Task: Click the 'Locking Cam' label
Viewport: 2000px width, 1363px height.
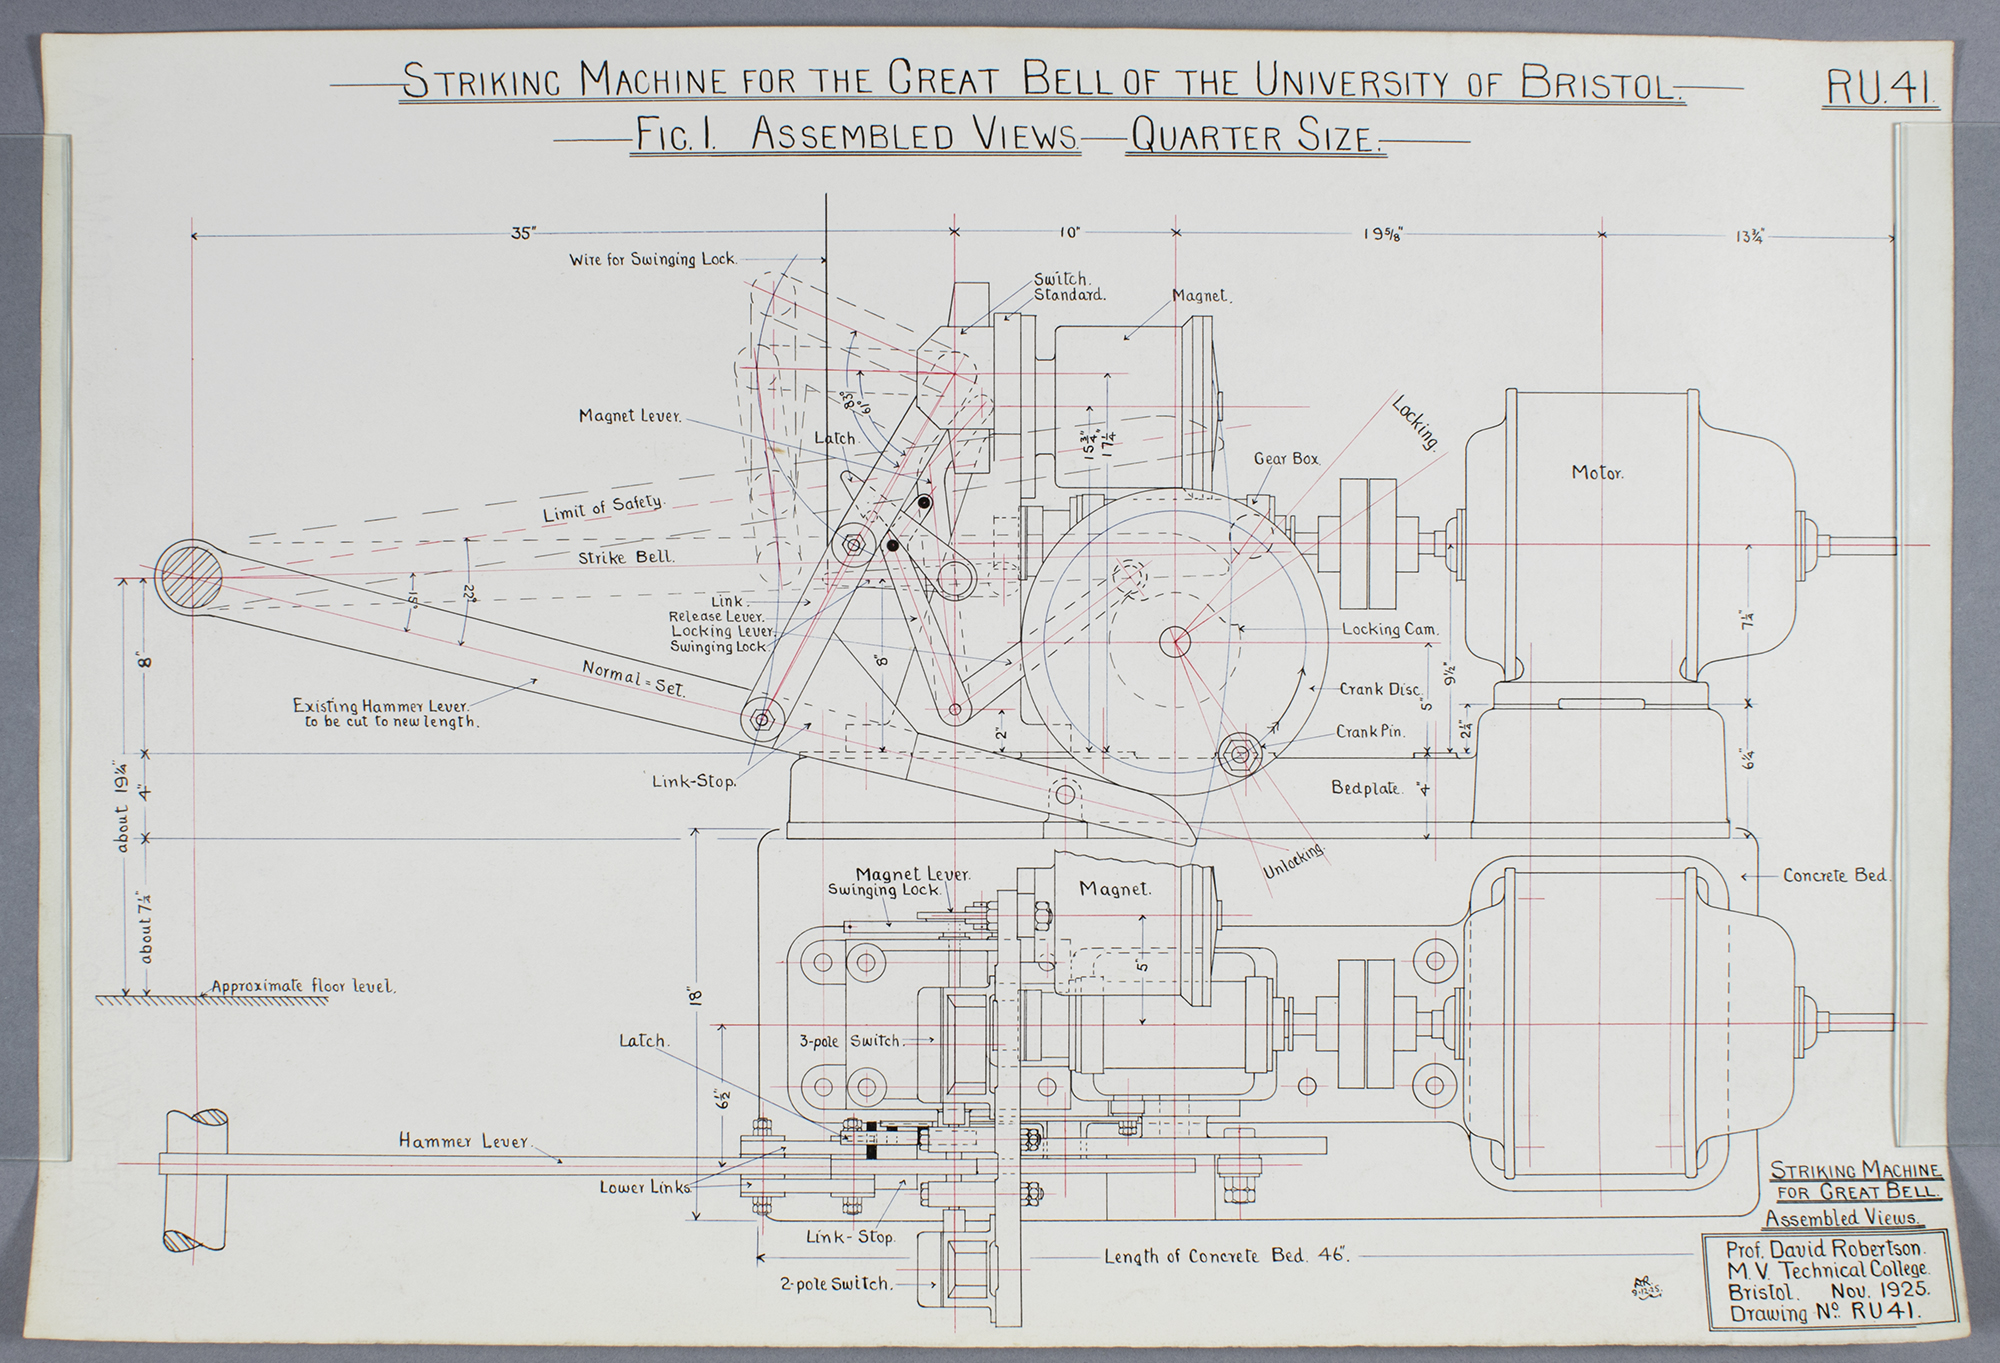Action: pos(1389,630)
